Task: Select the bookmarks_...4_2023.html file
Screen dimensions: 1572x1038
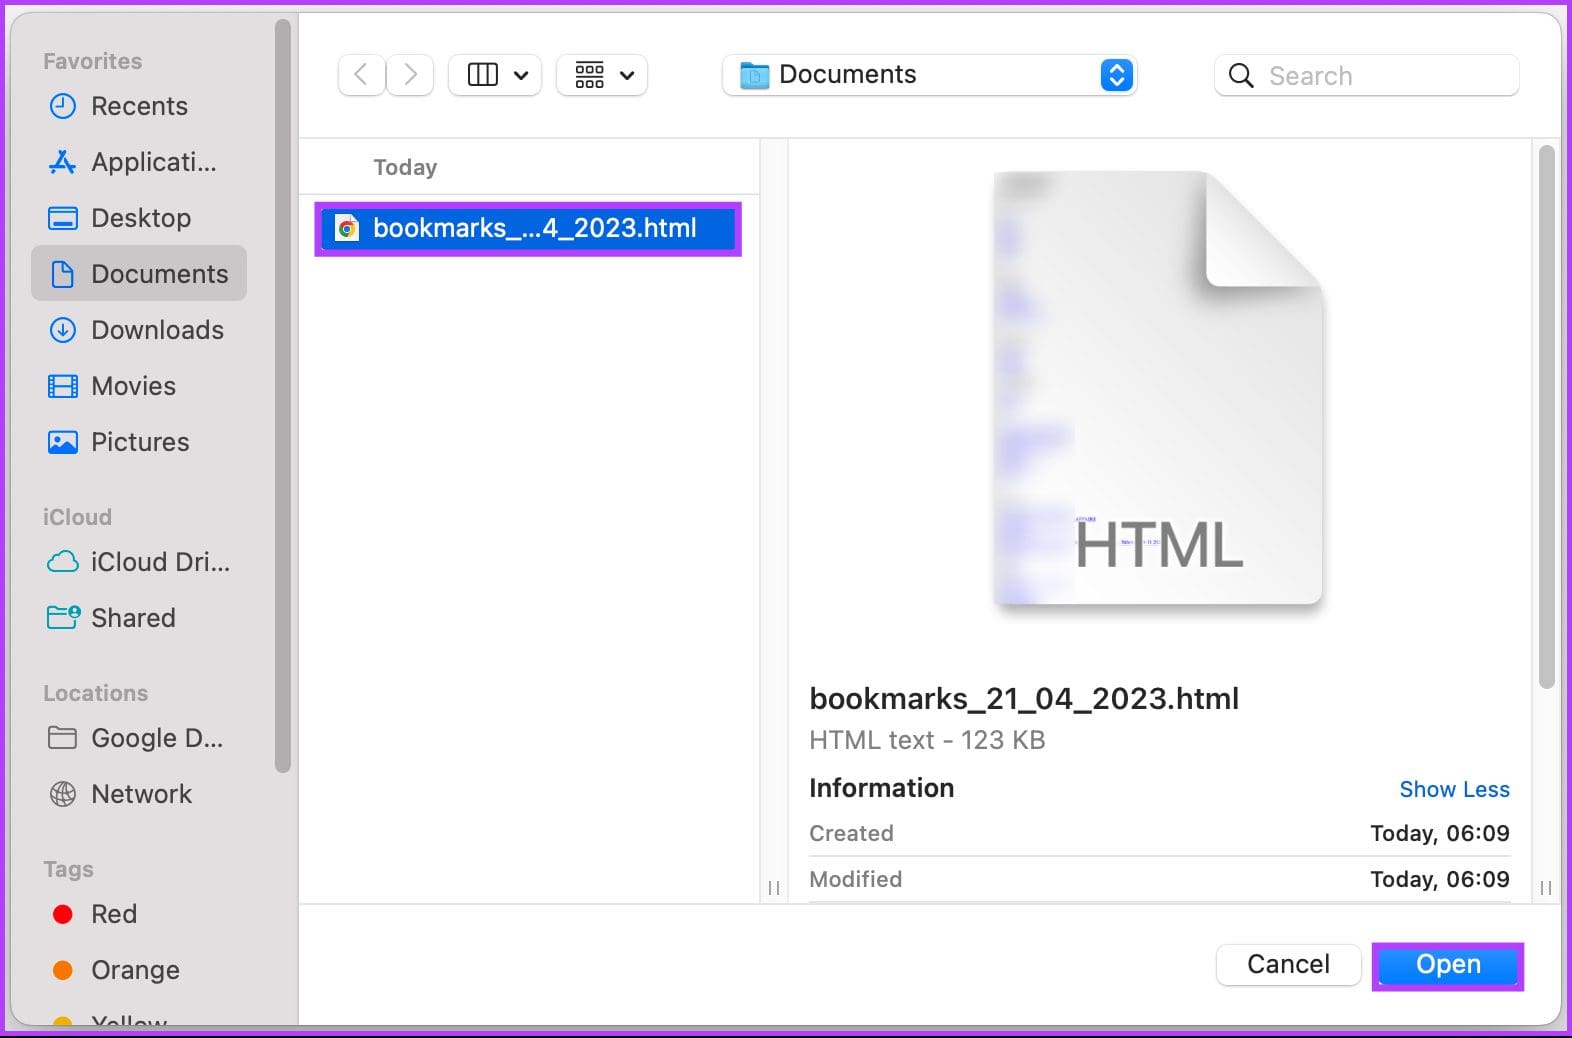Action: 528,229
